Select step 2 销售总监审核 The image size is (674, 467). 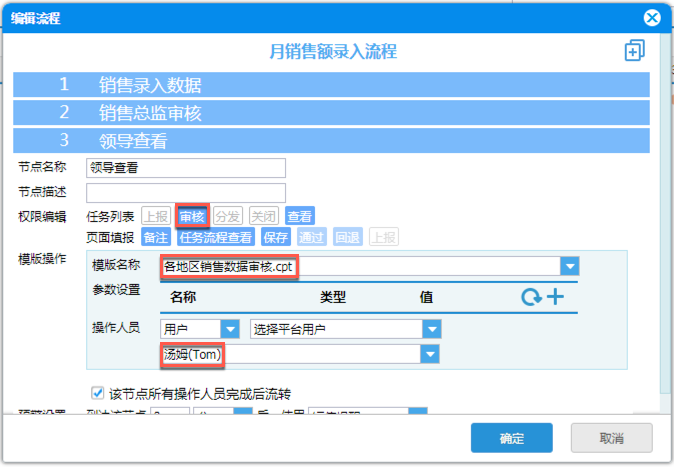[331, 113]
